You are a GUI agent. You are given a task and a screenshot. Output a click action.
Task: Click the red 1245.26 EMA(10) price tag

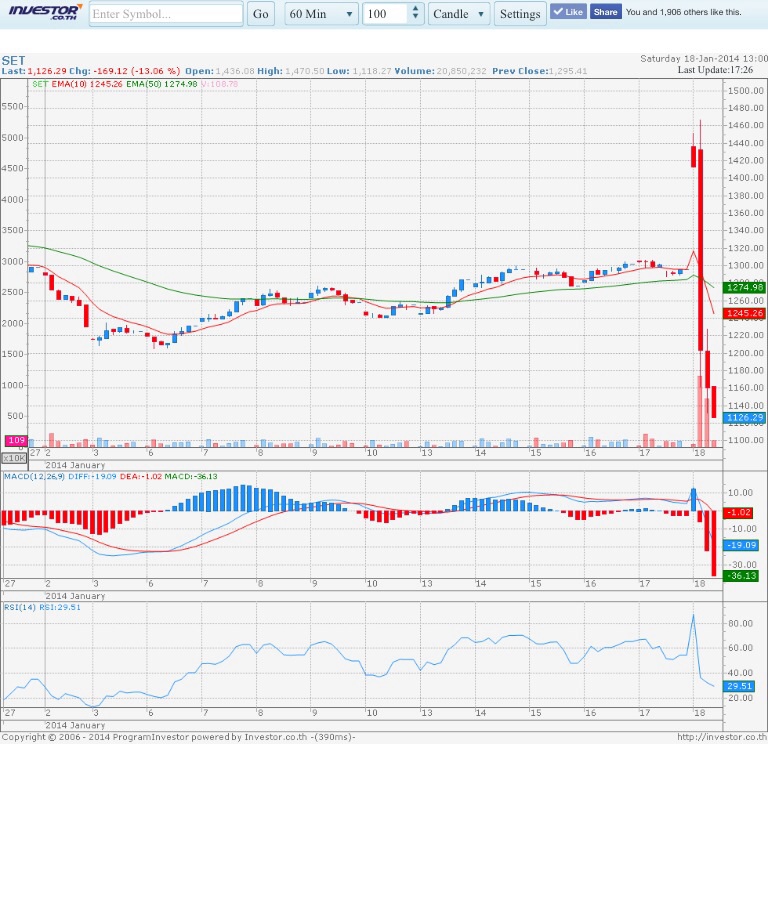[744, 314]
